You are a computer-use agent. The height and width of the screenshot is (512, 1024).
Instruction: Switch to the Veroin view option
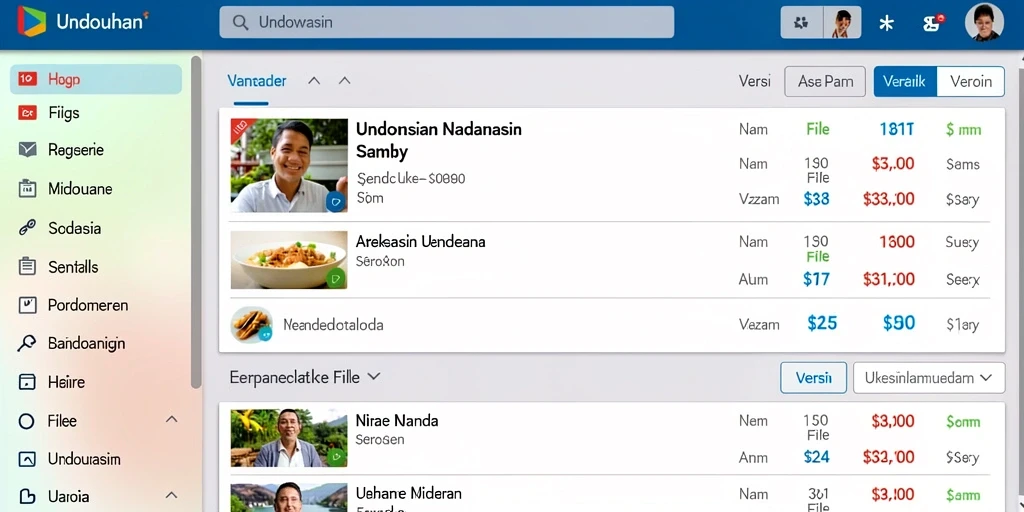click(970, 82)
